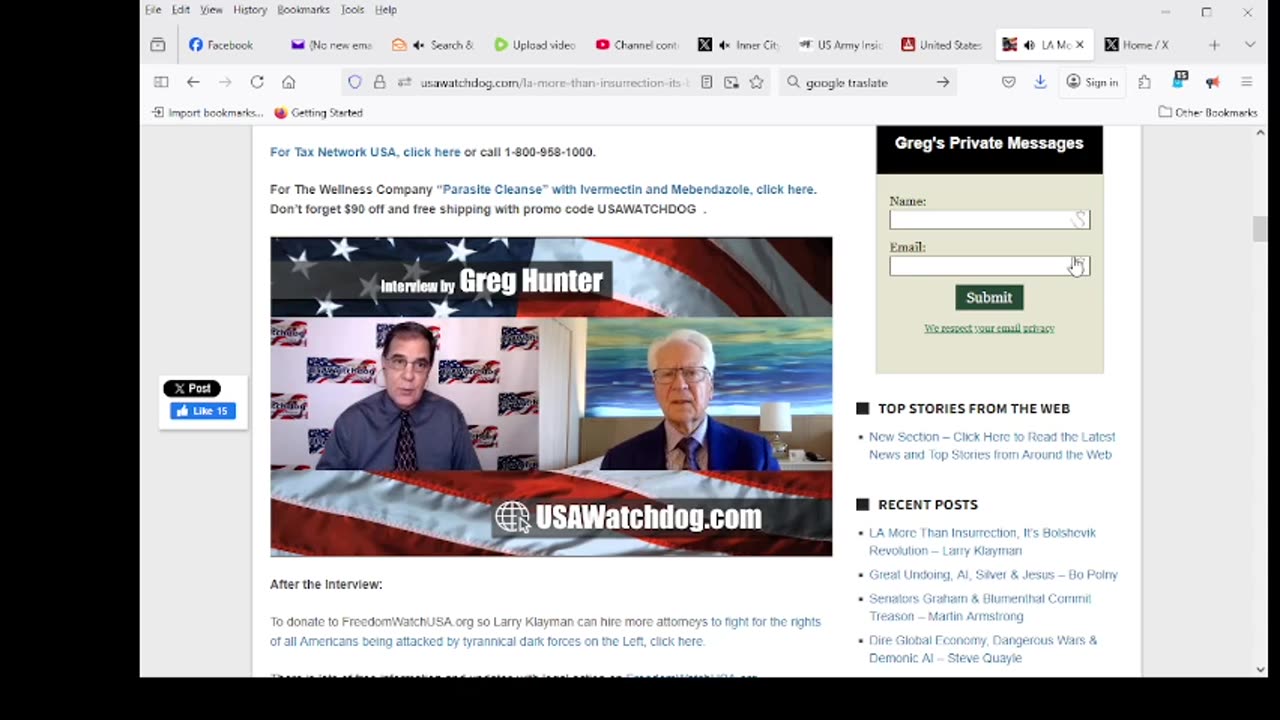Screen dimensions: 1280x720
Task: Mute audio on the Search tab
Action: (x=419, y=45)
